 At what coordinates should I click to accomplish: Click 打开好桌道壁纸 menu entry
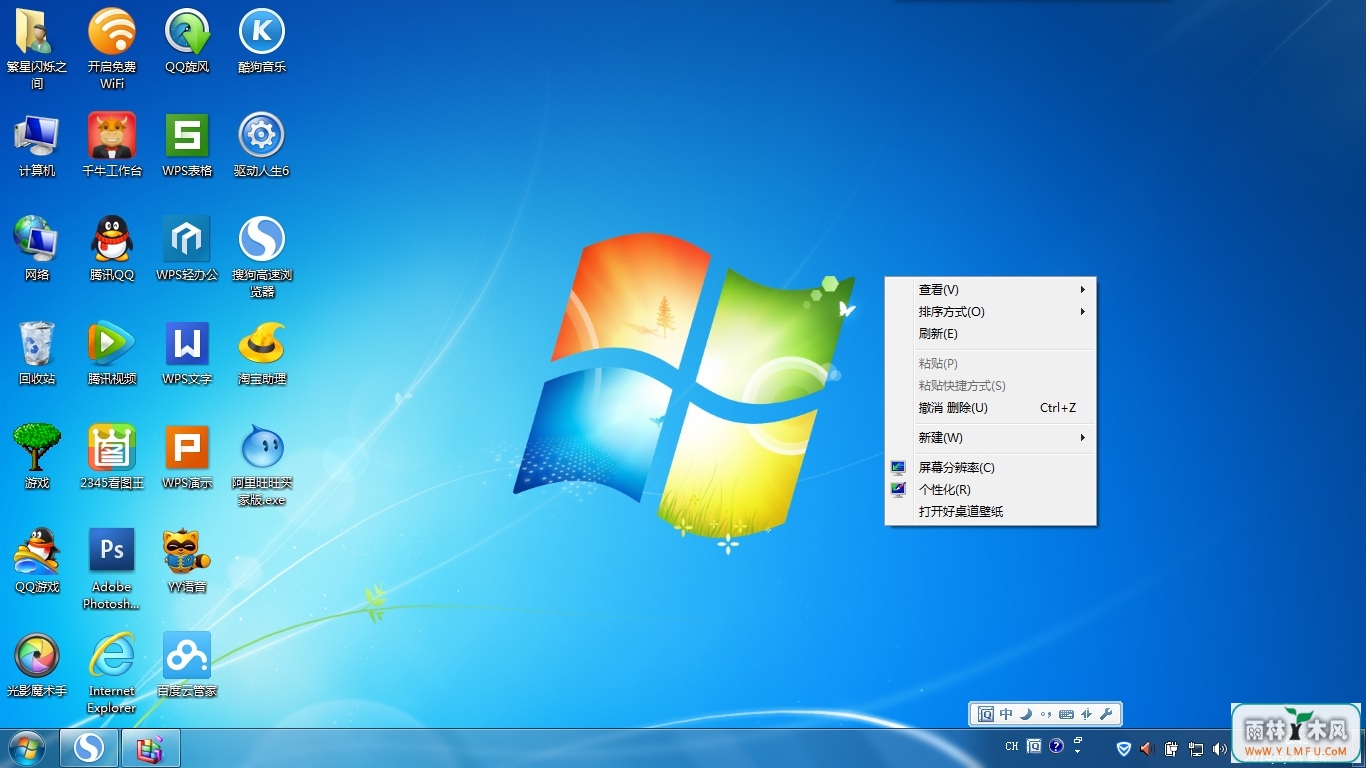tap(990, 512)
